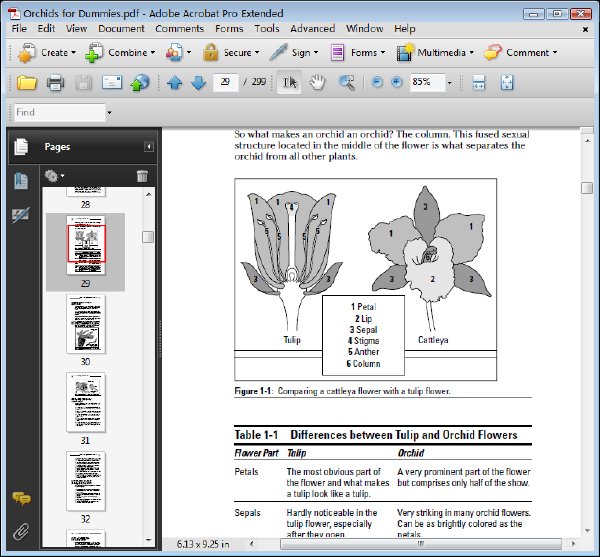Go to next page with down arrow
The image size is (600, 557).
199,83
